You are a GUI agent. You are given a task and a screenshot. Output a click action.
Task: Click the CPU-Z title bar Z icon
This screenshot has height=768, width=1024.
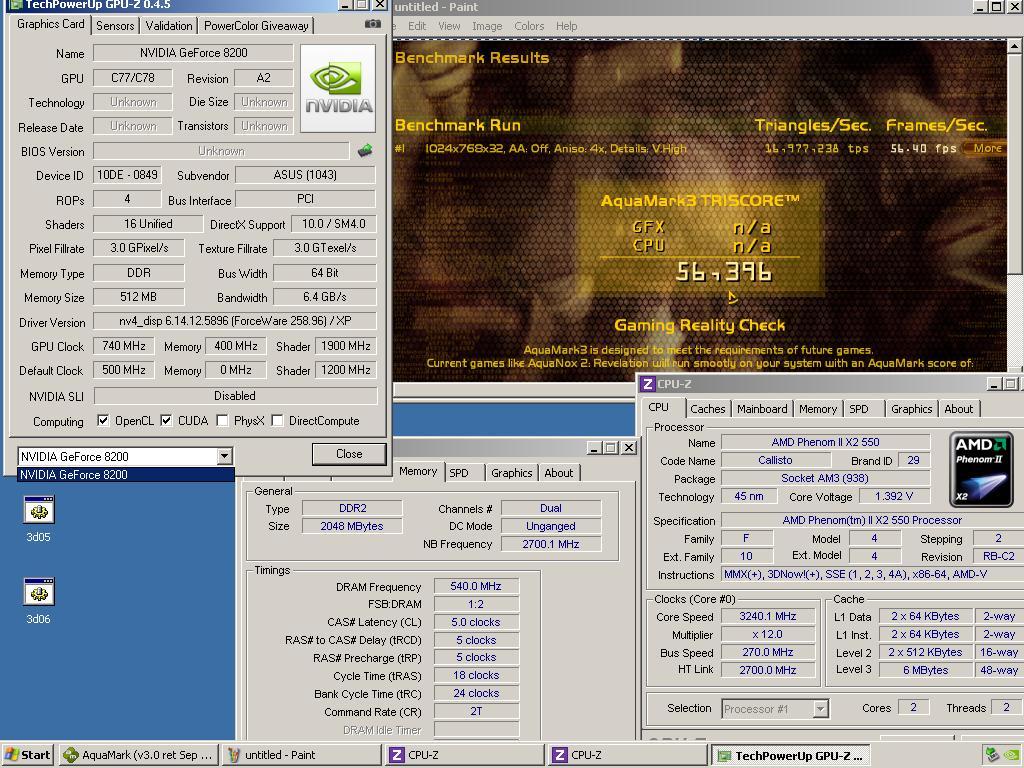point(647,384)
